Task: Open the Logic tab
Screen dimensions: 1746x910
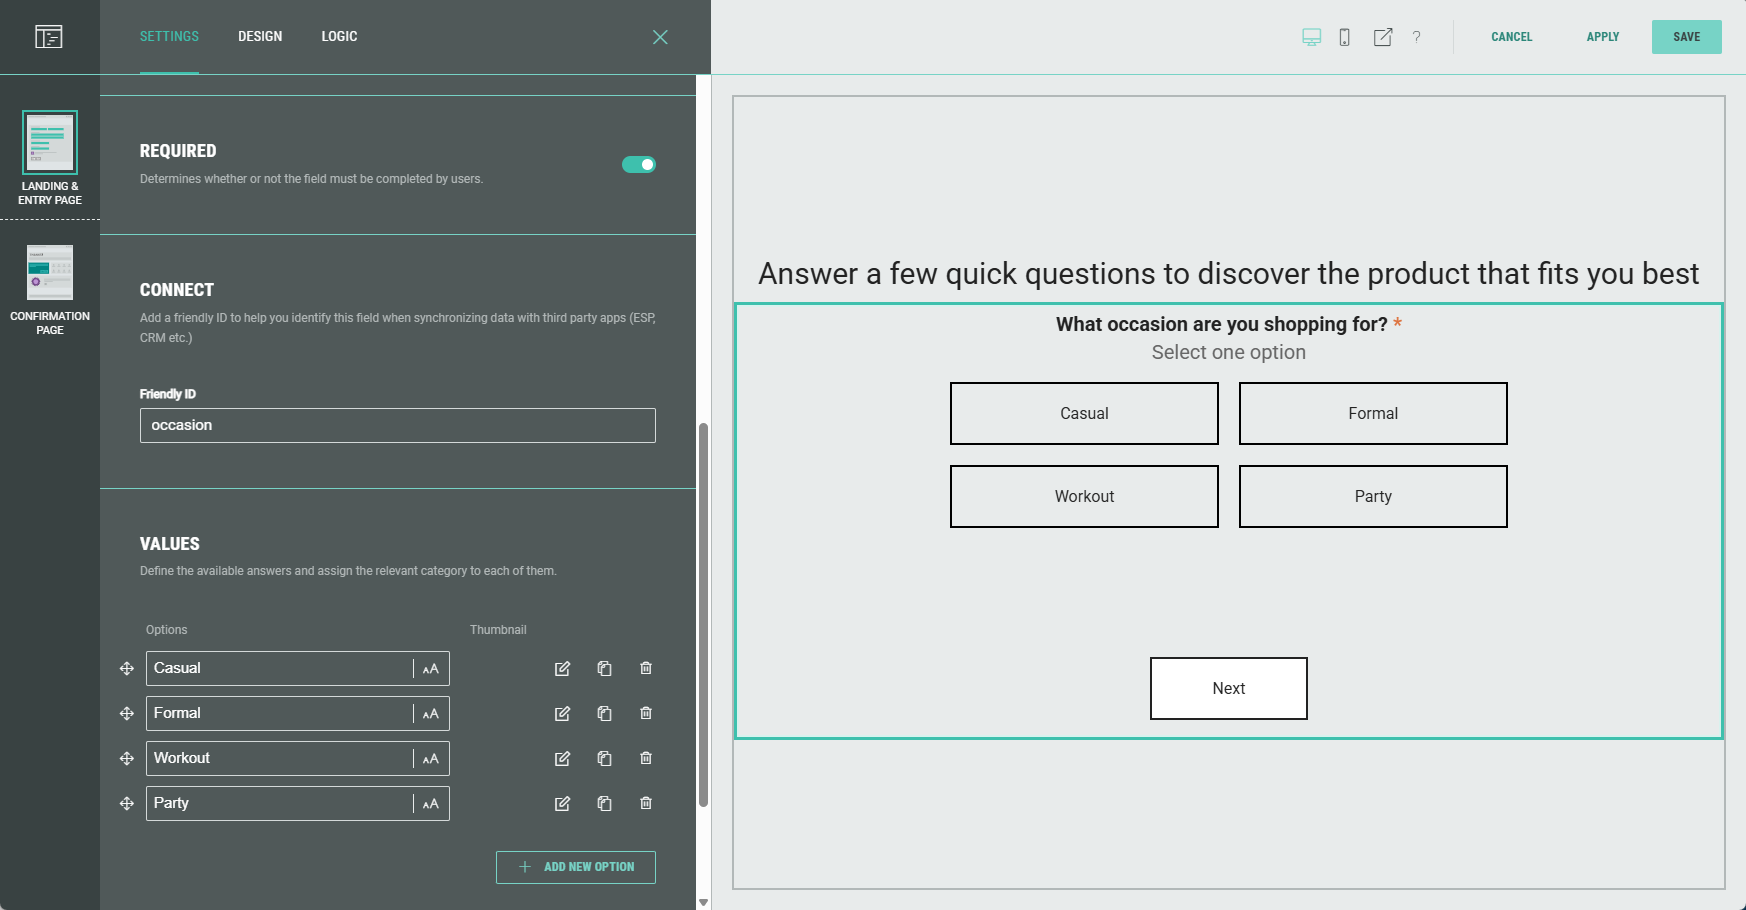Action: tap(339, 37)
